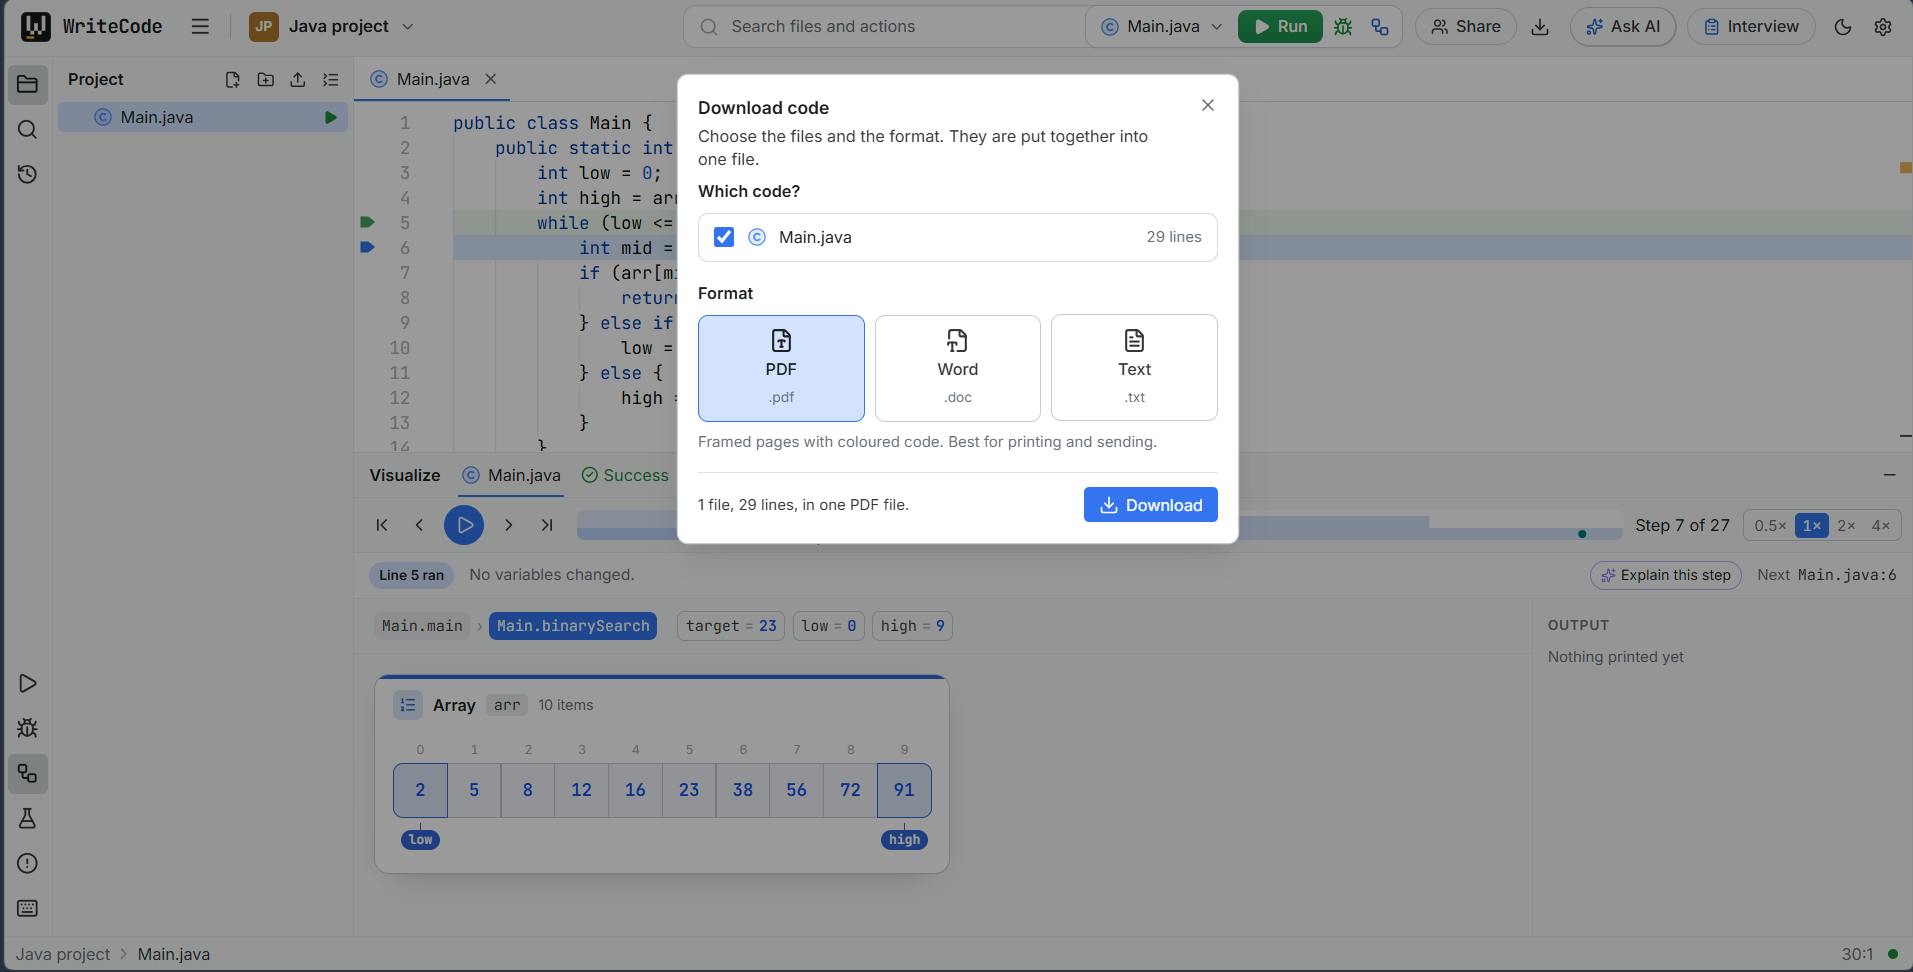Open the Main.java run configuration dropdown
The image size is (1913, 972).
tap(1162, 27)
